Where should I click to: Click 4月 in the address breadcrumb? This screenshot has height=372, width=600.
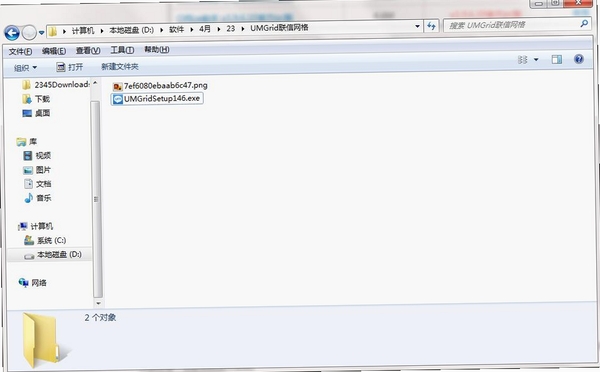coord(205,29)
